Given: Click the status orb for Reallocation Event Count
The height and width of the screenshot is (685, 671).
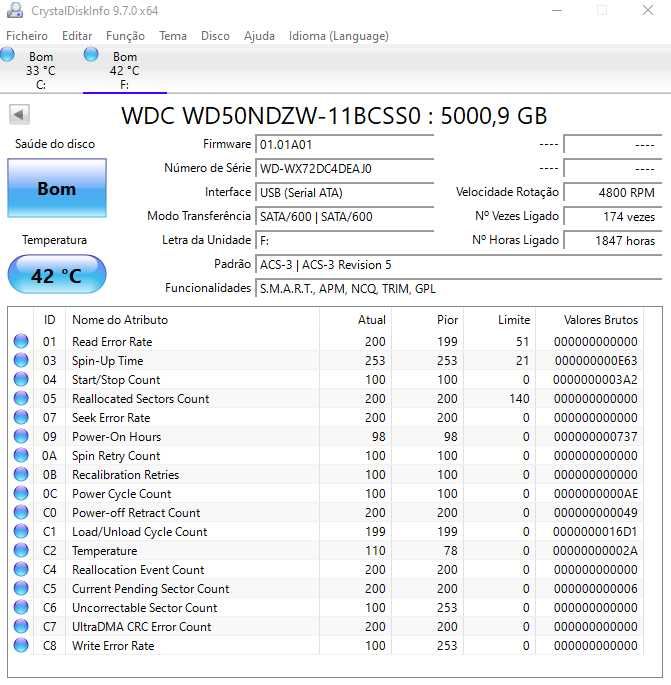Looking at the screenshot, I should (21, 569).
